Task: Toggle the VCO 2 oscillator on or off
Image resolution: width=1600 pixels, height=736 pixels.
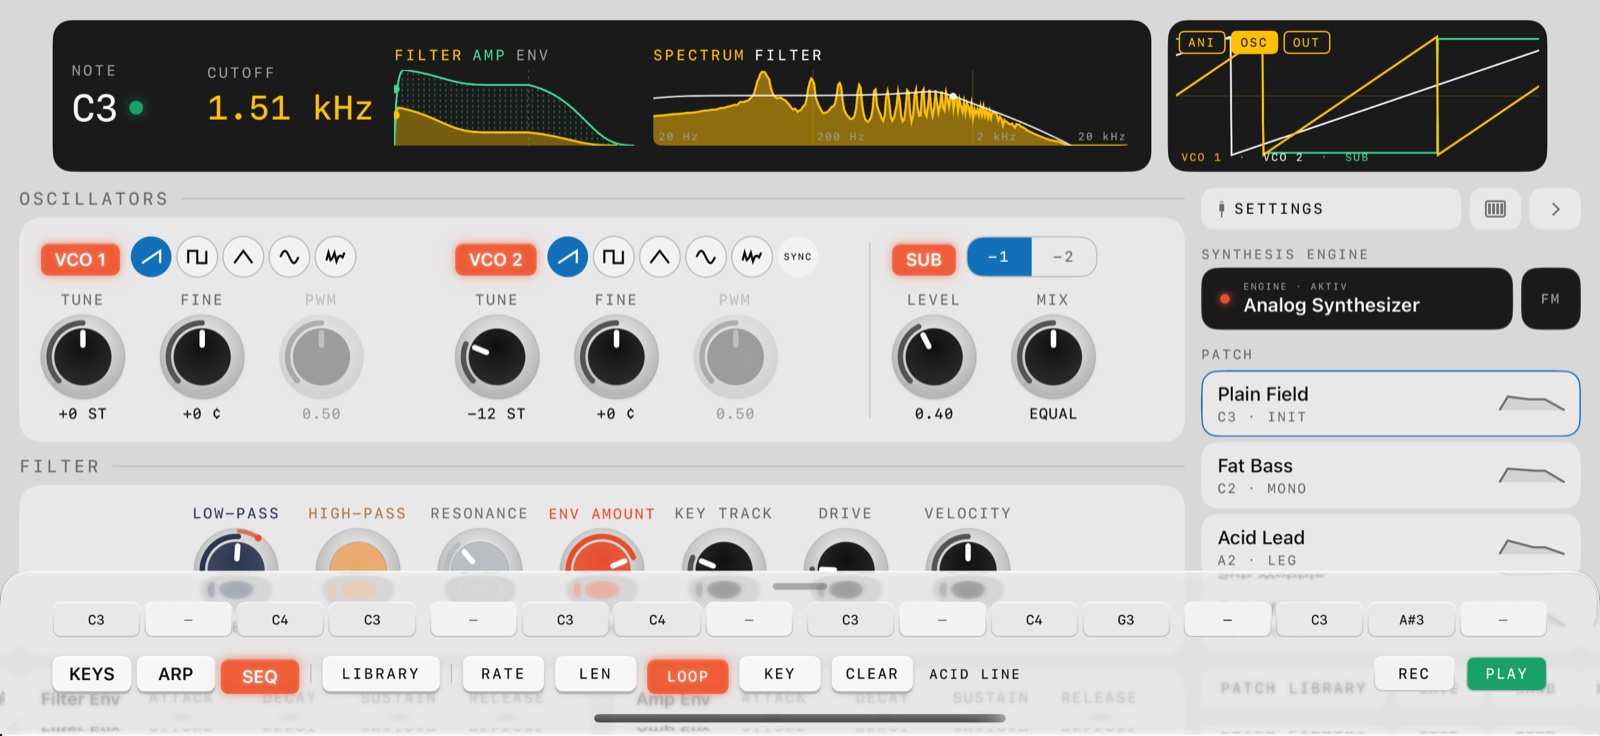Action: tap(495, 259)
